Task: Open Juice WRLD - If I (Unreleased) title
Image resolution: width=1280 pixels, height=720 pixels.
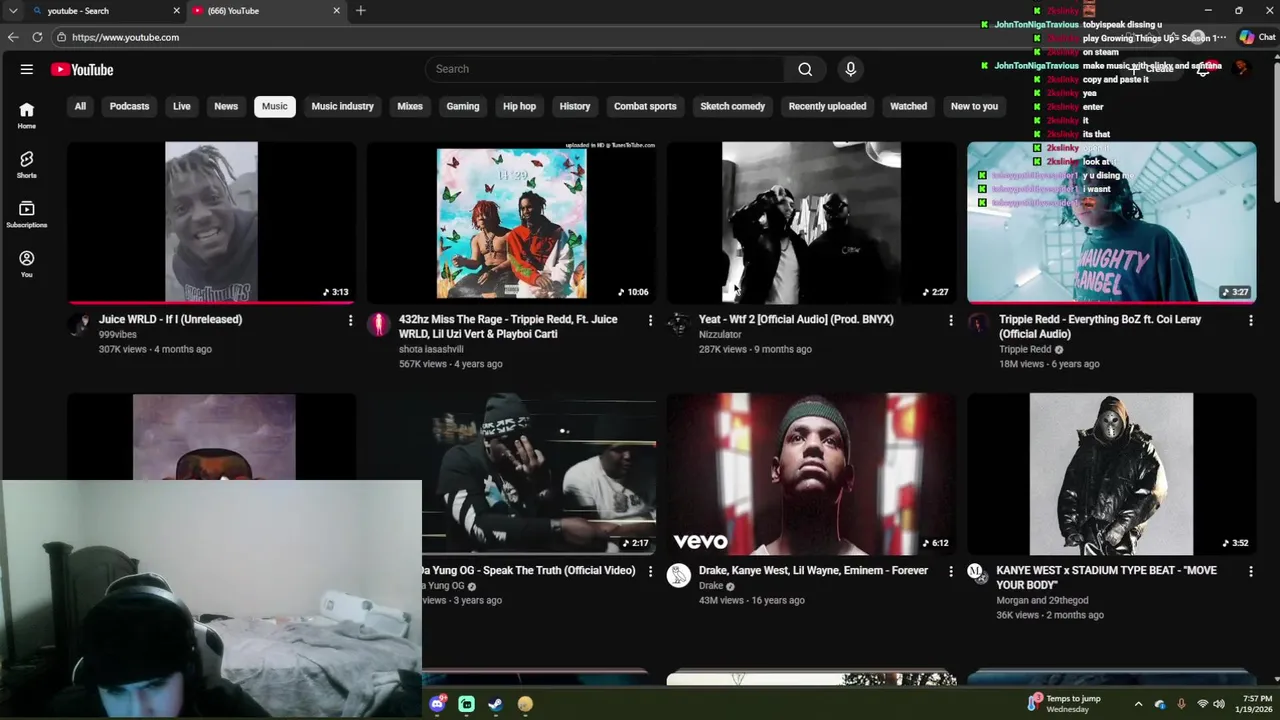Action: click(x=170, y=320)
